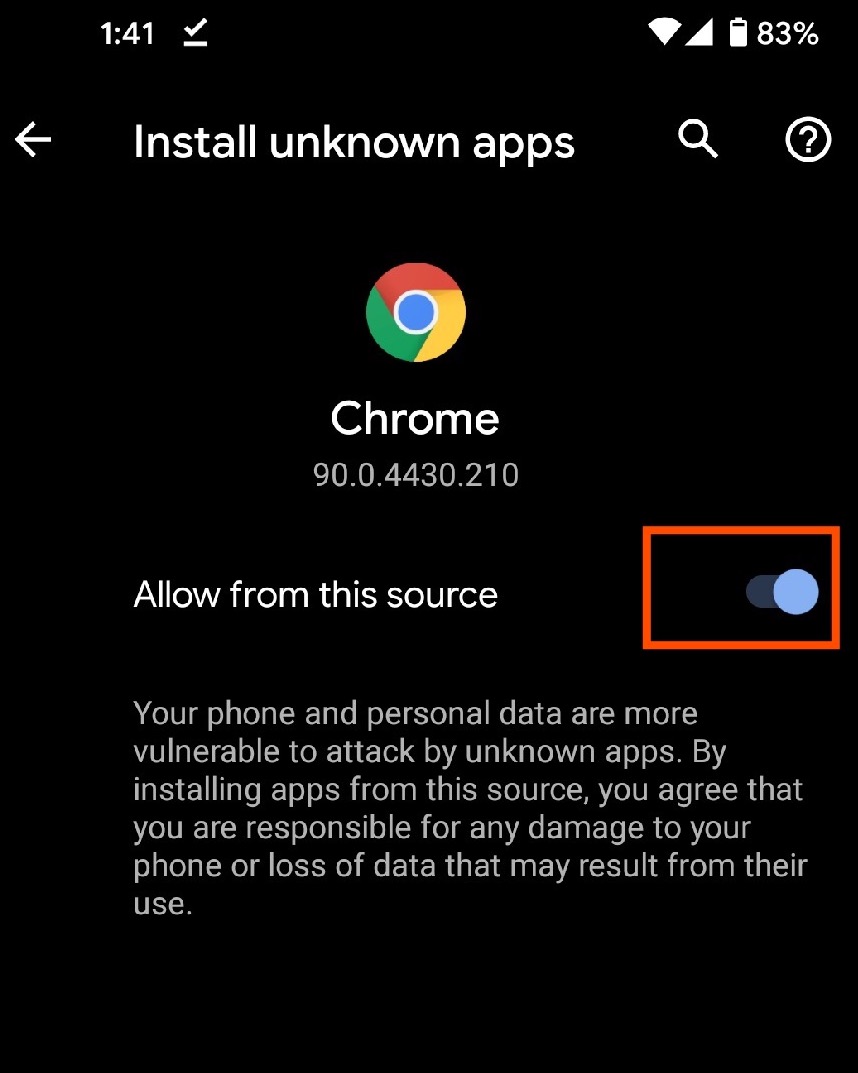The width and height of the screenshot is (858, 1073).
Task: Click the orange highlight box border
Action: (x=741, y=529)
